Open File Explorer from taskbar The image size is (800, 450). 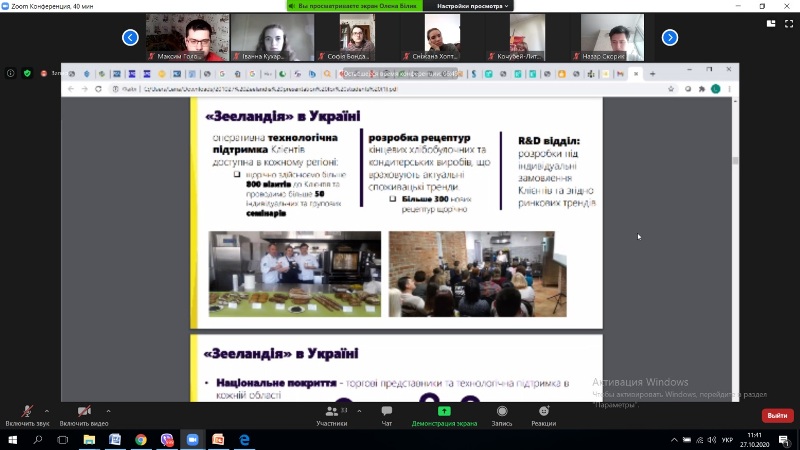click(x=89, y=440)
